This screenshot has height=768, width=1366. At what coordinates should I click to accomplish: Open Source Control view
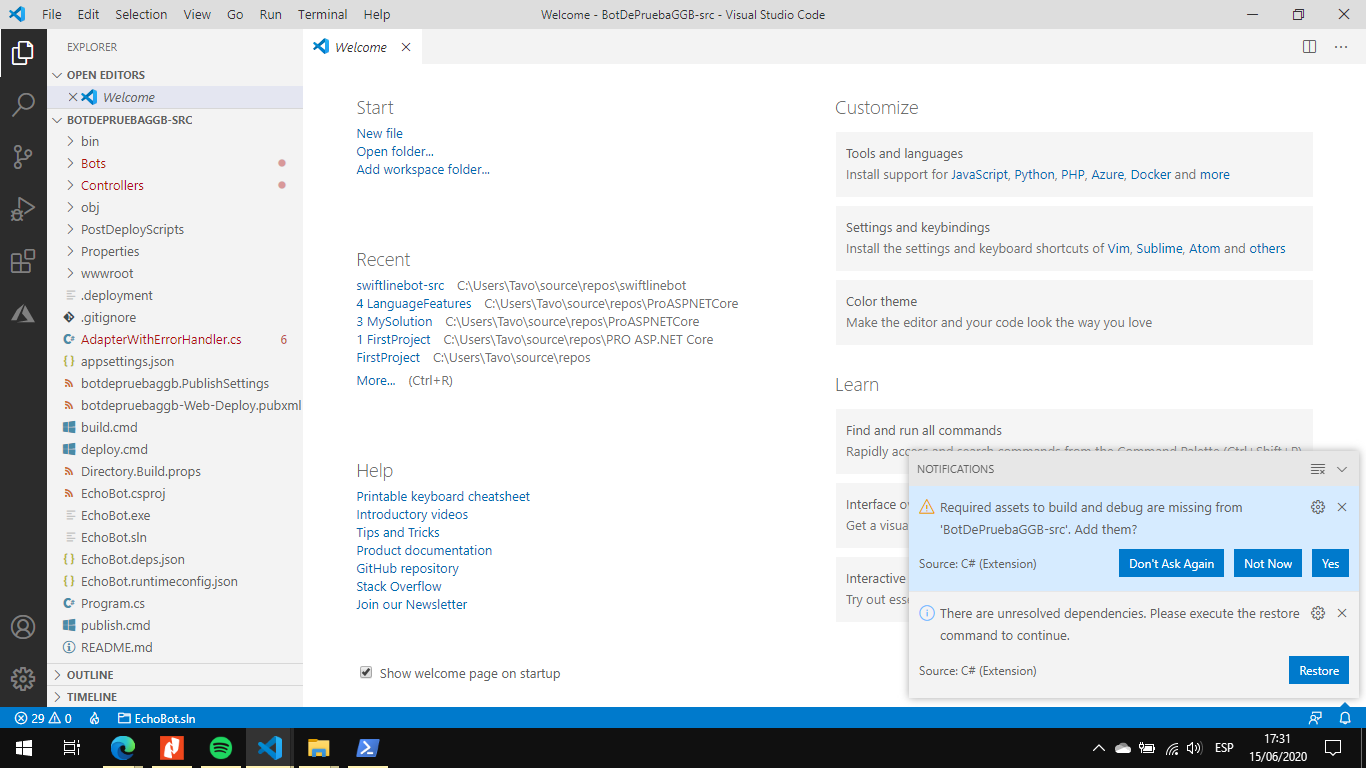click(x=23, y=157)
